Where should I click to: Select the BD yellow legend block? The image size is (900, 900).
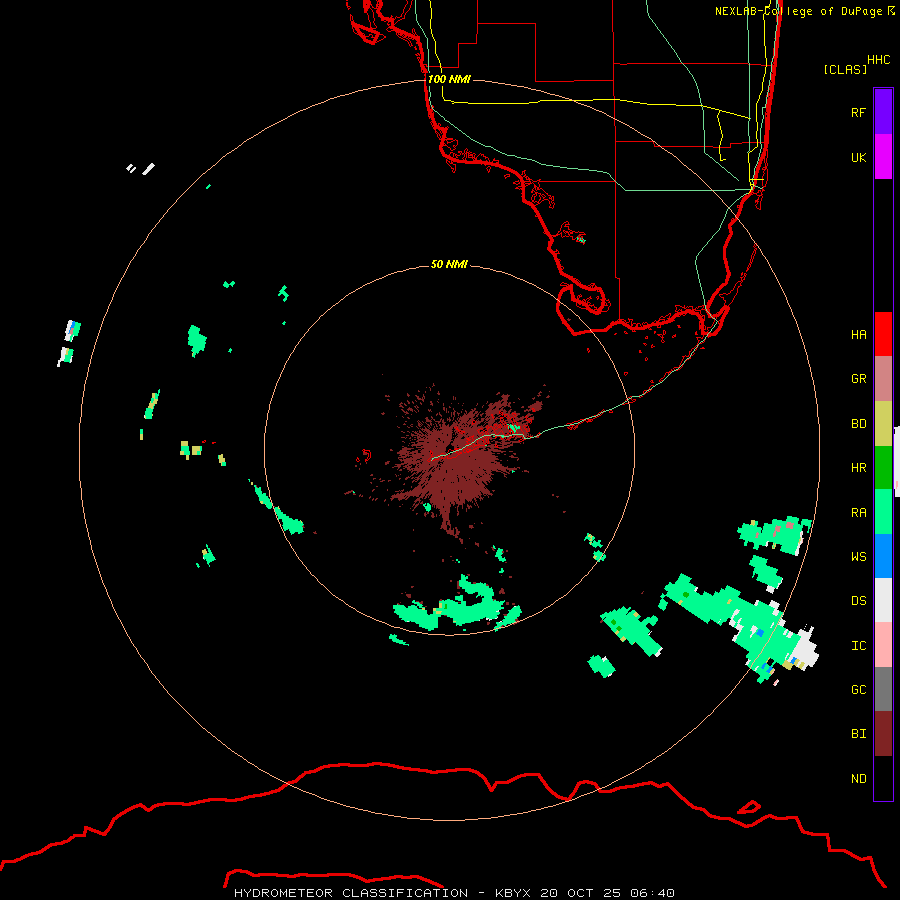click(883, 424)
